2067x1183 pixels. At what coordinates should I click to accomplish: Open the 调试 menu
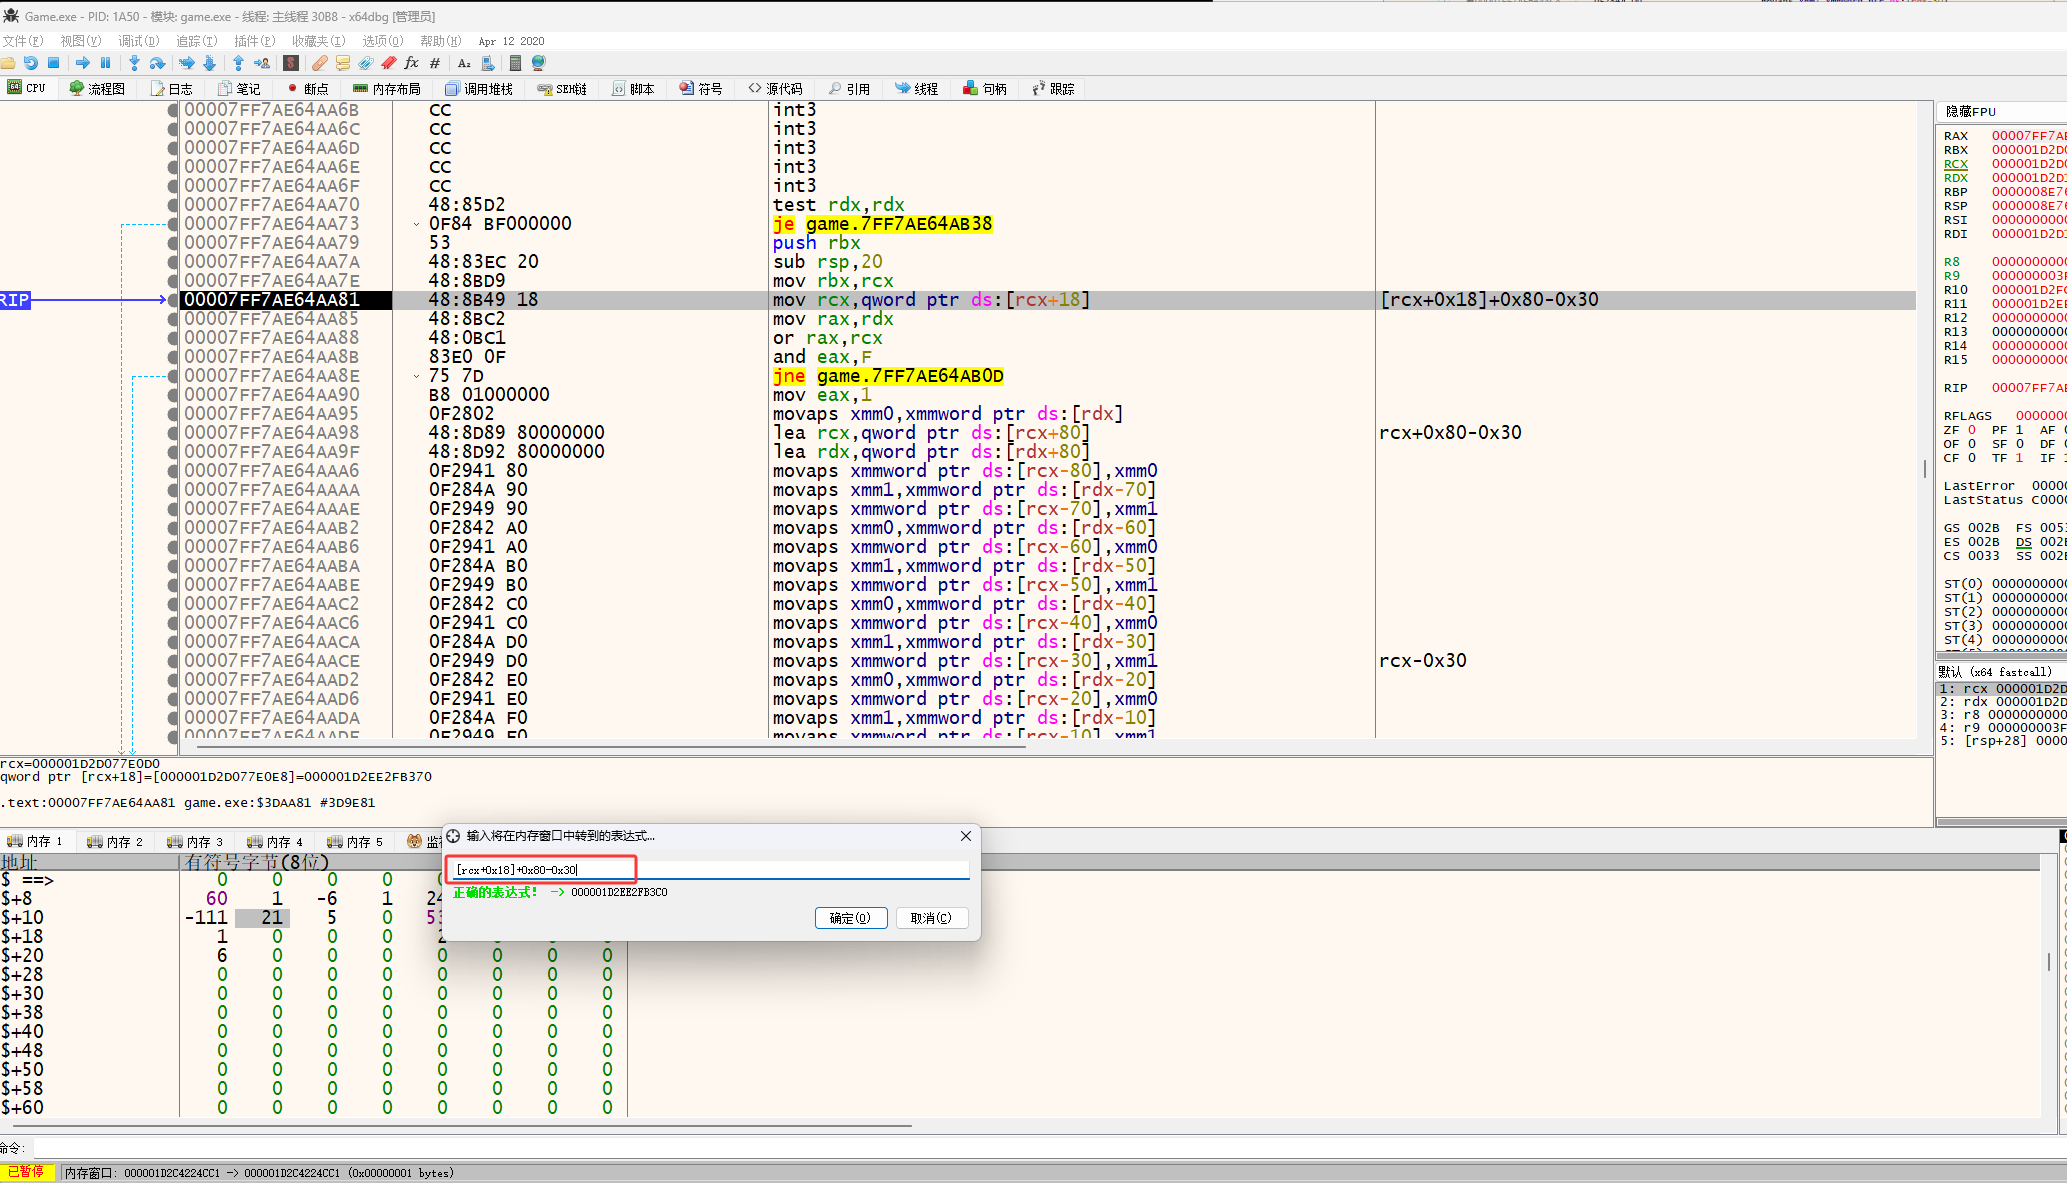pos(138,41)
